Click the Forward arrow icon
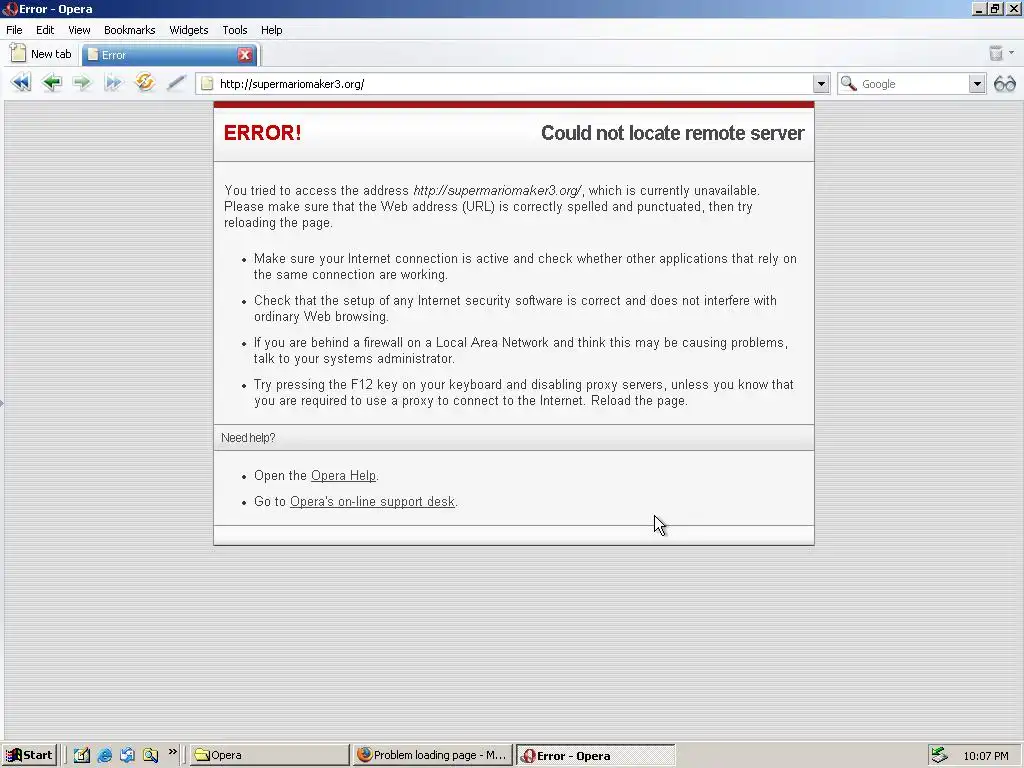Screen dimensions: 1024x768 pyautogui.click(x=82, y=83)
